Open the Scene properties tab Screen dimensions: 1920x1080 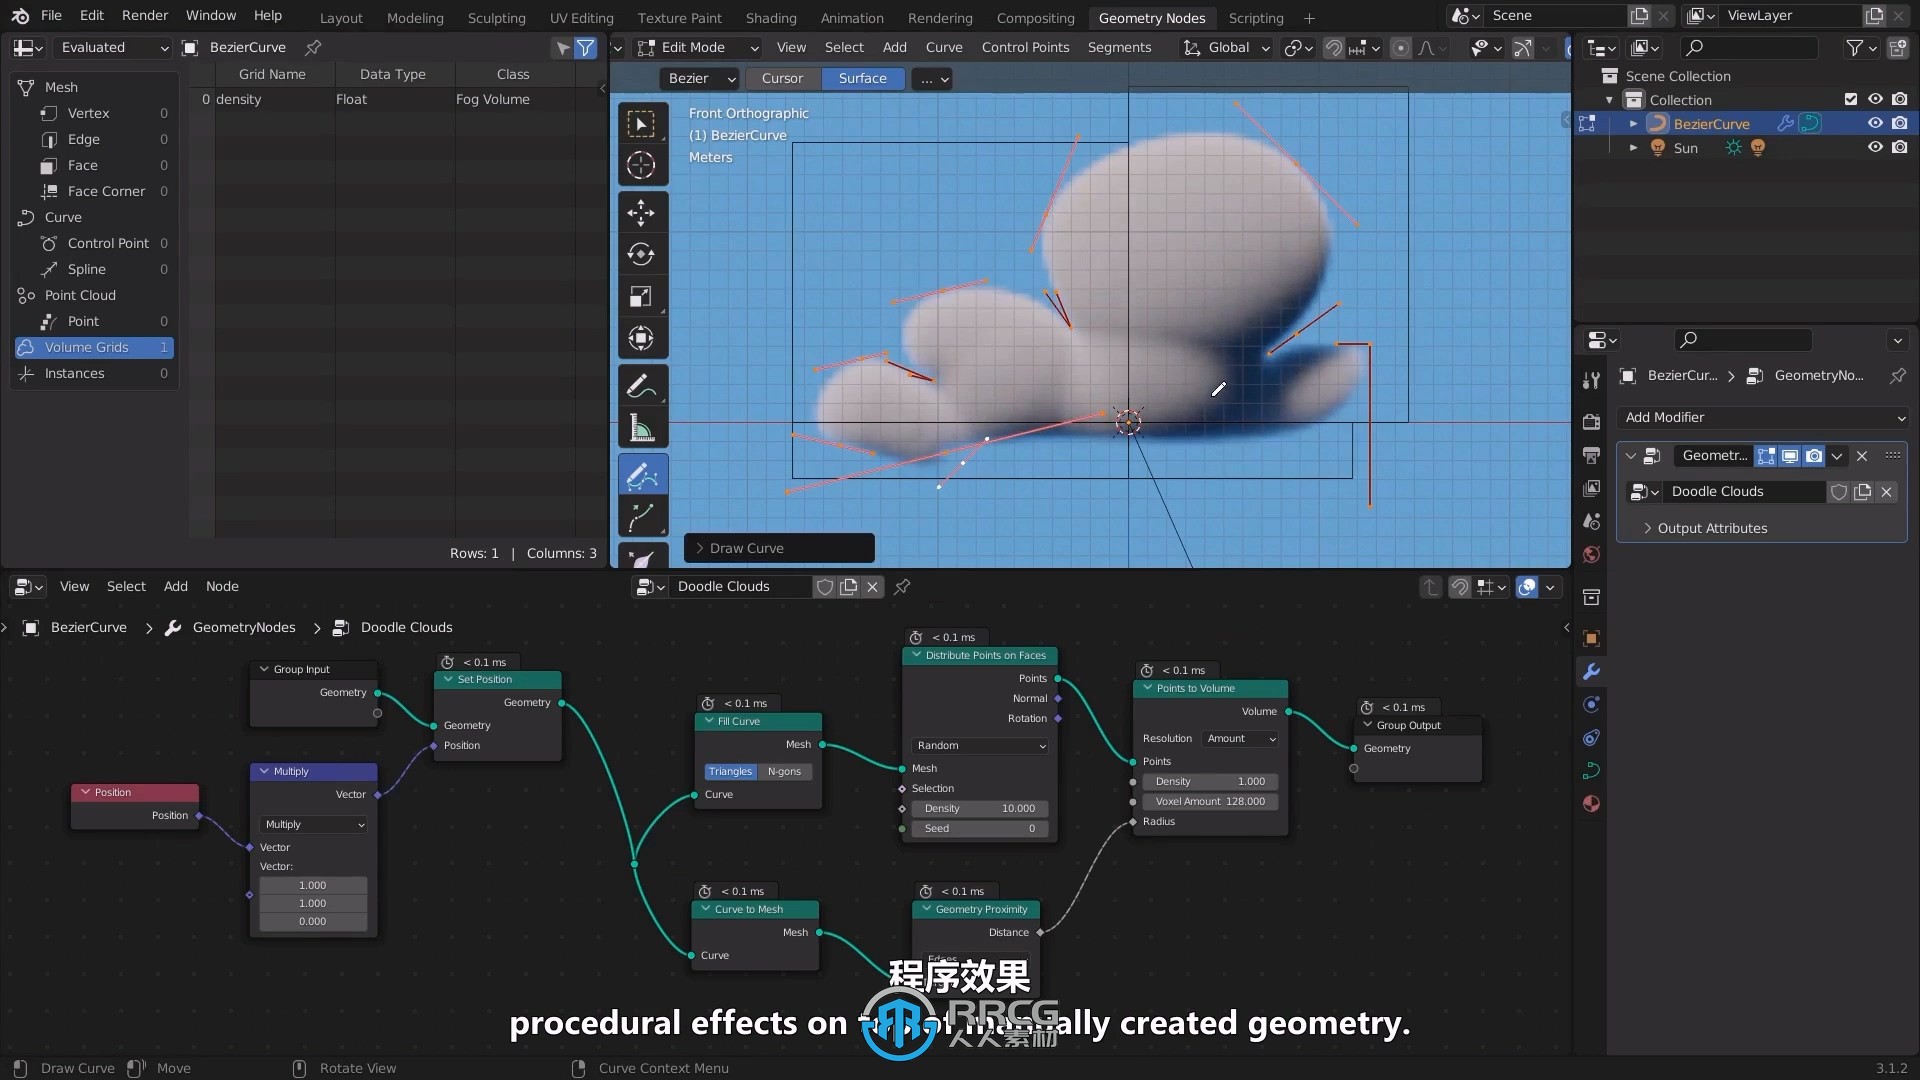[x=1591, y=521]
